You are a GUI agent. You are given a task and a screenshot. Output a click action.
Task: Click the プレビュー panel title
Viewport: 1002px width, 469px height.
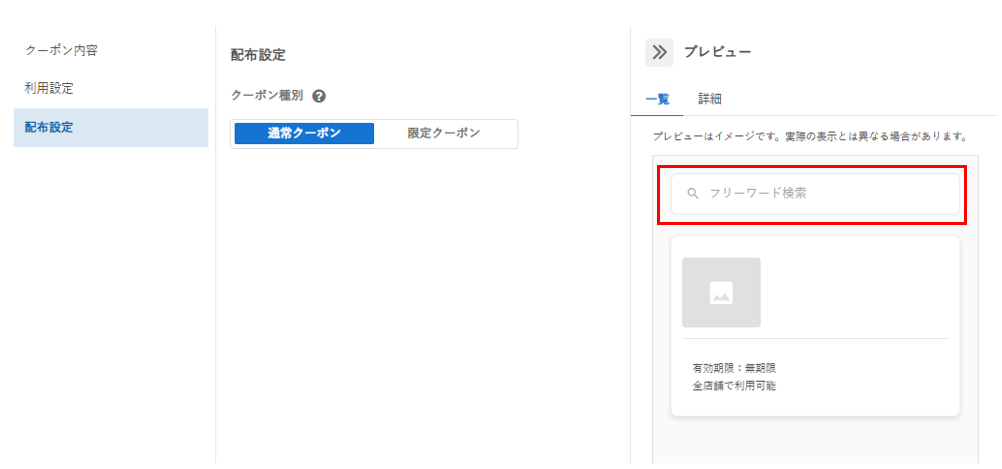click(718, 52)
